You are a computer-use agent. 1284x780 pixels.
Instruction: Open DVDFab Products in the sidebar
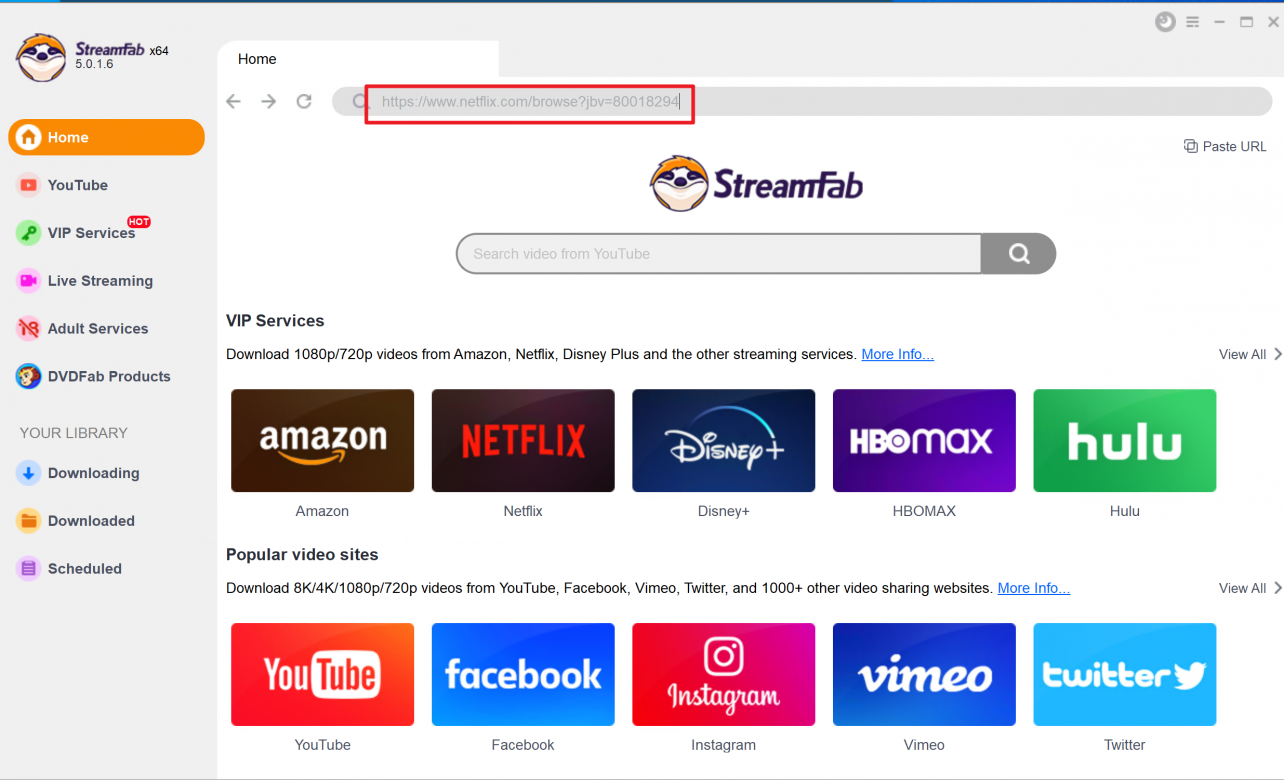[106, 376]
